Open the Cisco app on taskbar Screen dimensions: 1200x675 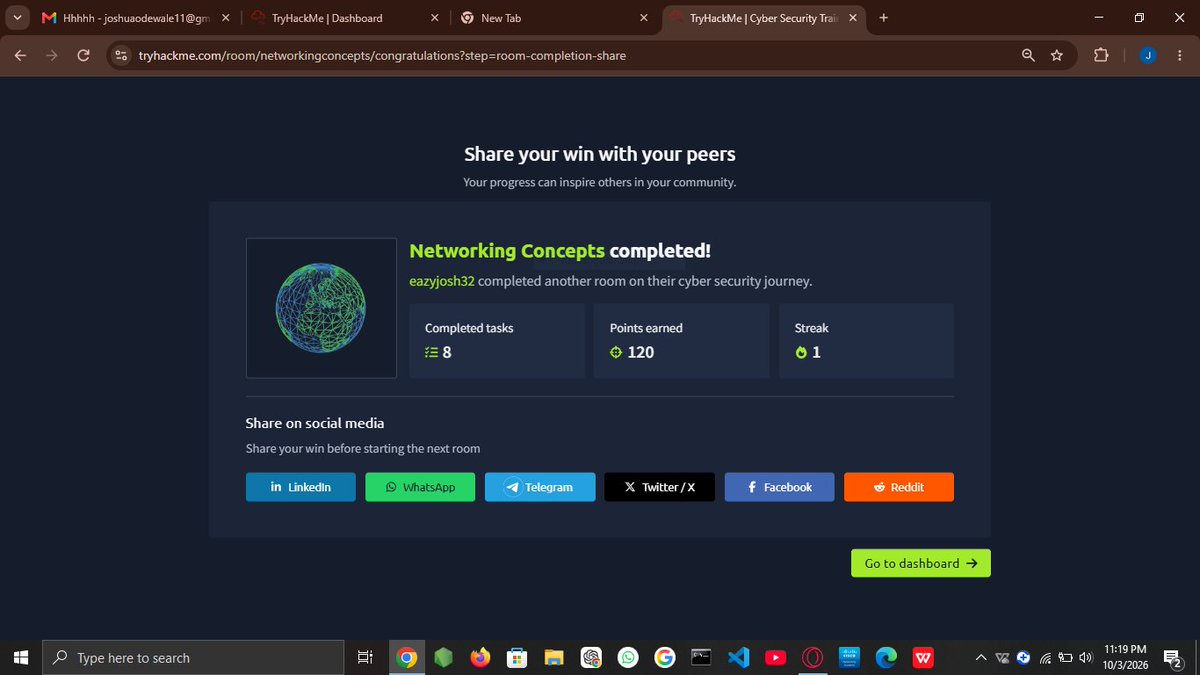849,657
